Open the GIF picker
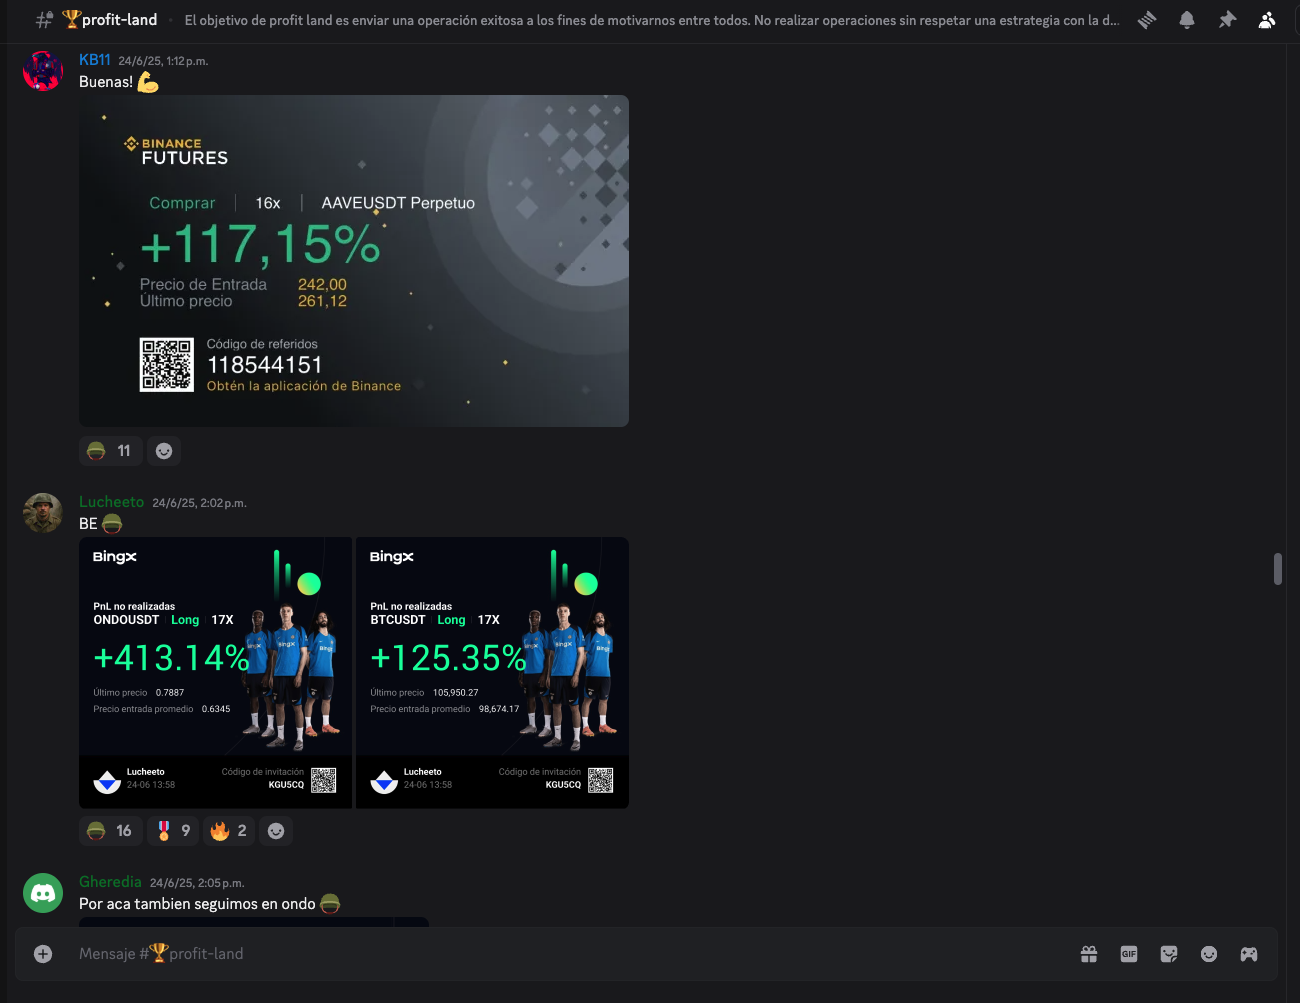This screenshot has height=1003, width=1300. coord(1129,954)
